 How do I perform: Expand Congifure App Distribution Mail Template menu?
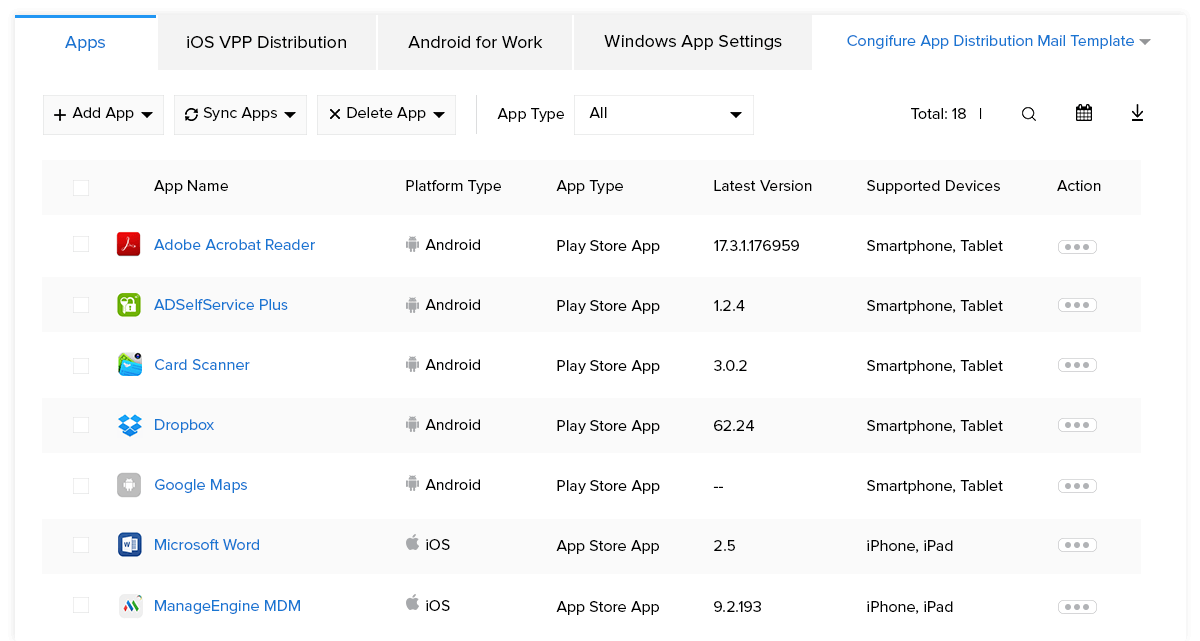click(998, 41)
